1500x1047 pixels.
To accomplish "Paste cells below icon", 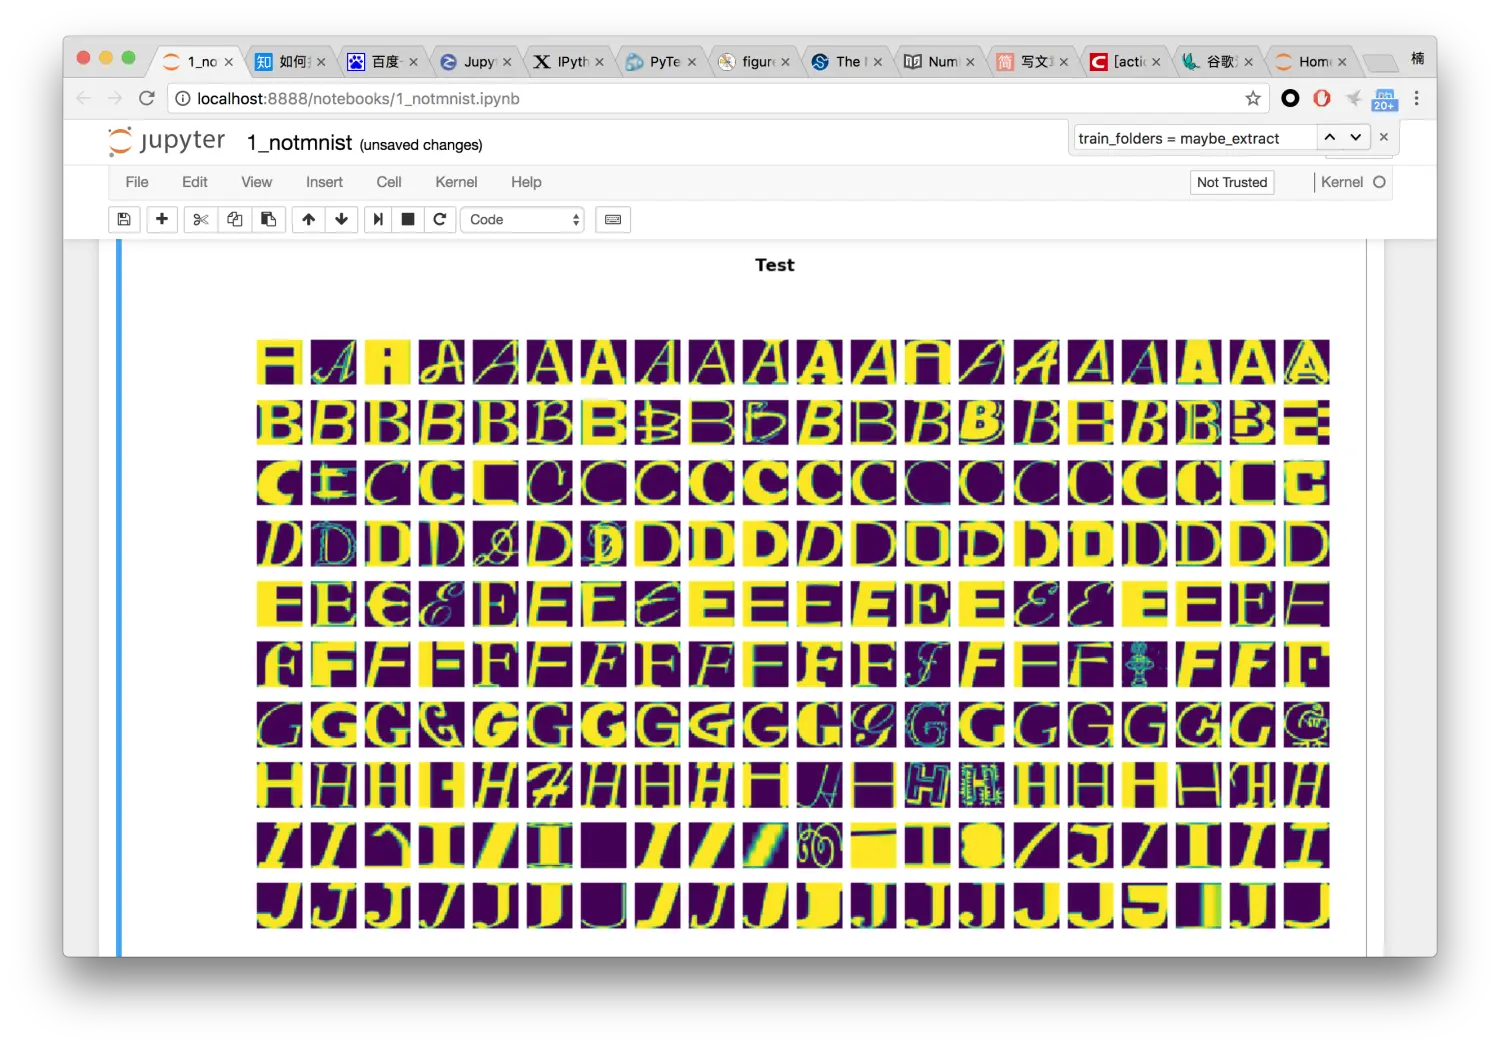I will point(269,220).
